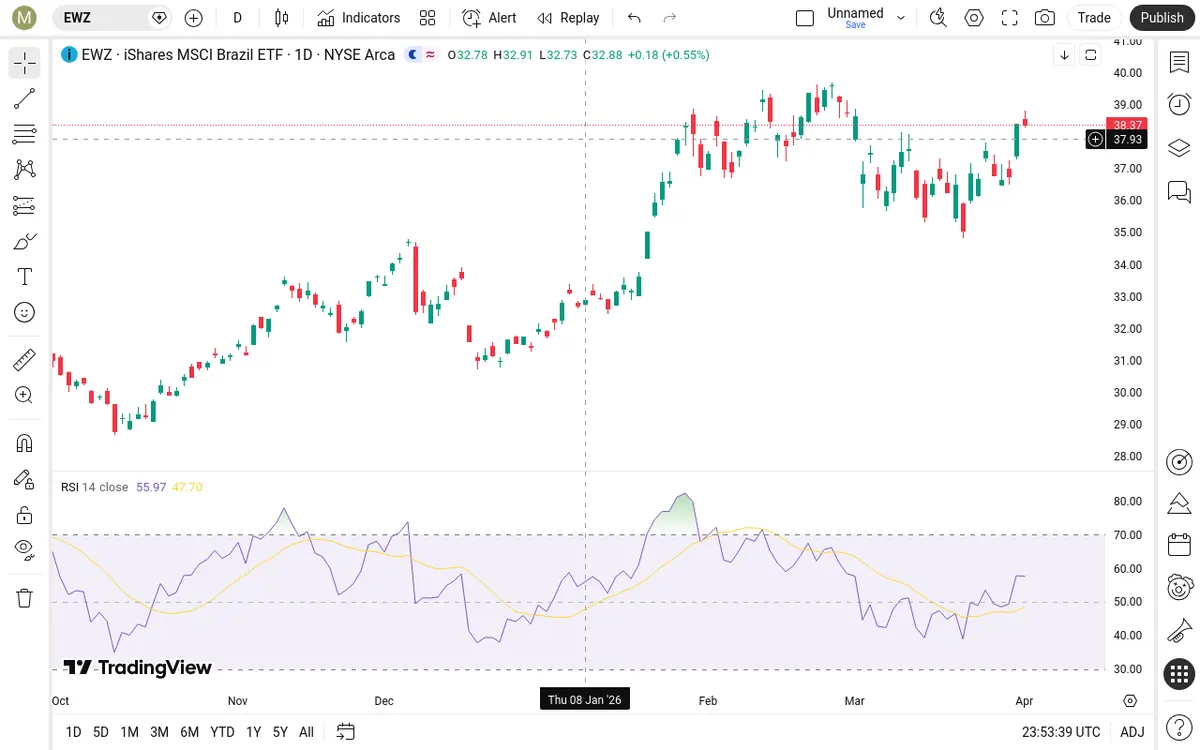Remove objects with trash icon
Image resolution: width=1200 pixels, height=750 pixels.
(25, 598)
